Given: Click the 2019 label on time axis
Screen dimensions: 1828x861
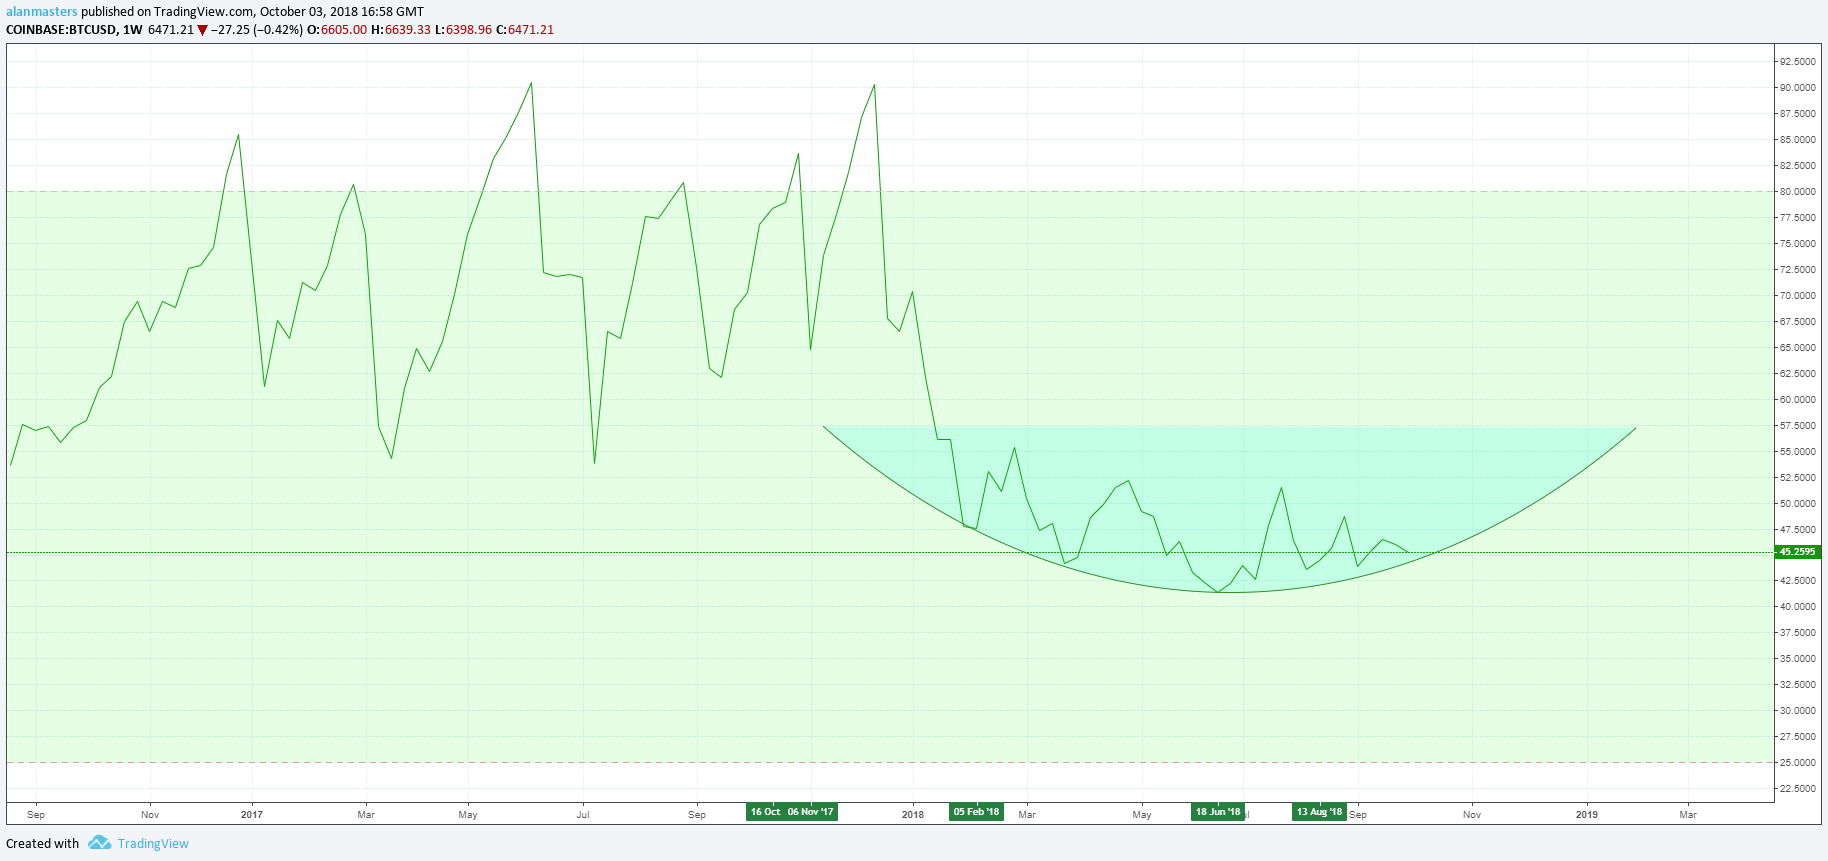Looking at the screenshot, I should 1587,814.
